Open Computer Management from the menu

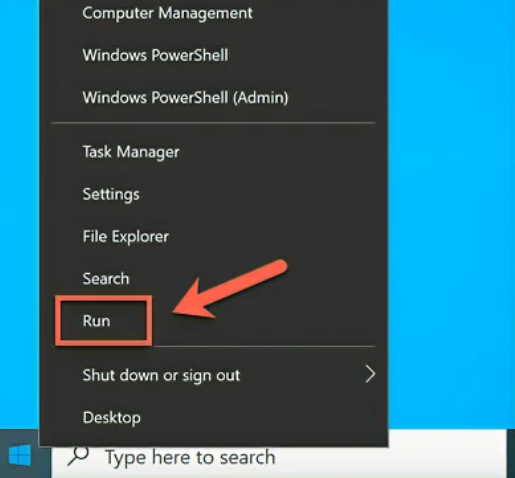coord(213,13)
